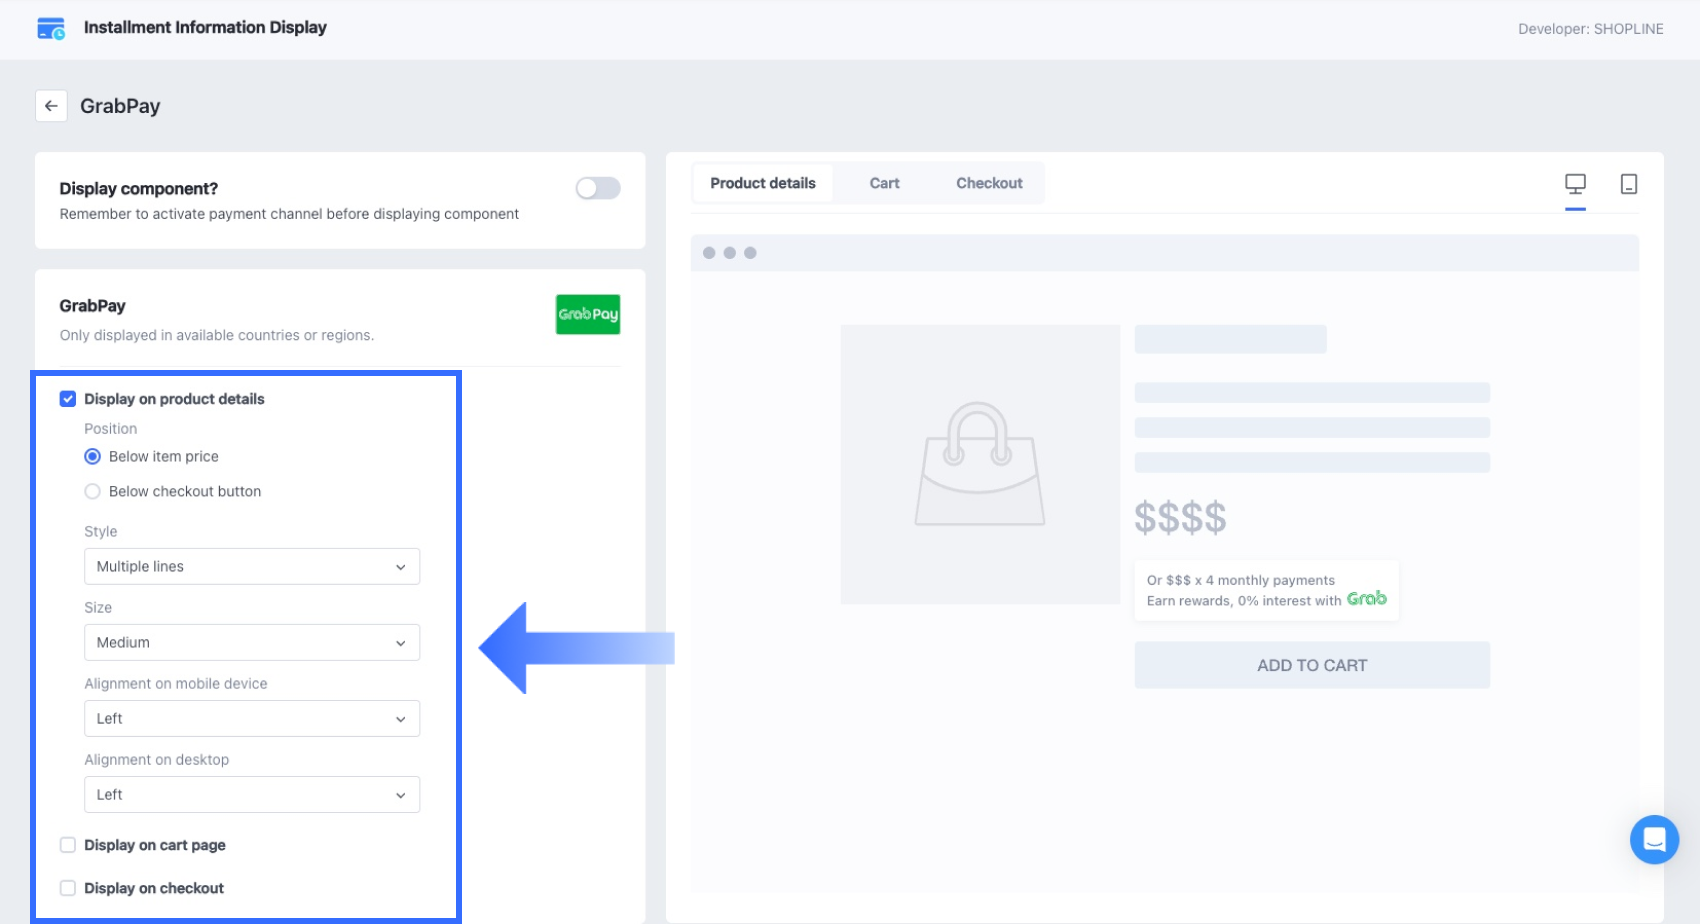Click the GrabPay logo badge

coord(588,314)
